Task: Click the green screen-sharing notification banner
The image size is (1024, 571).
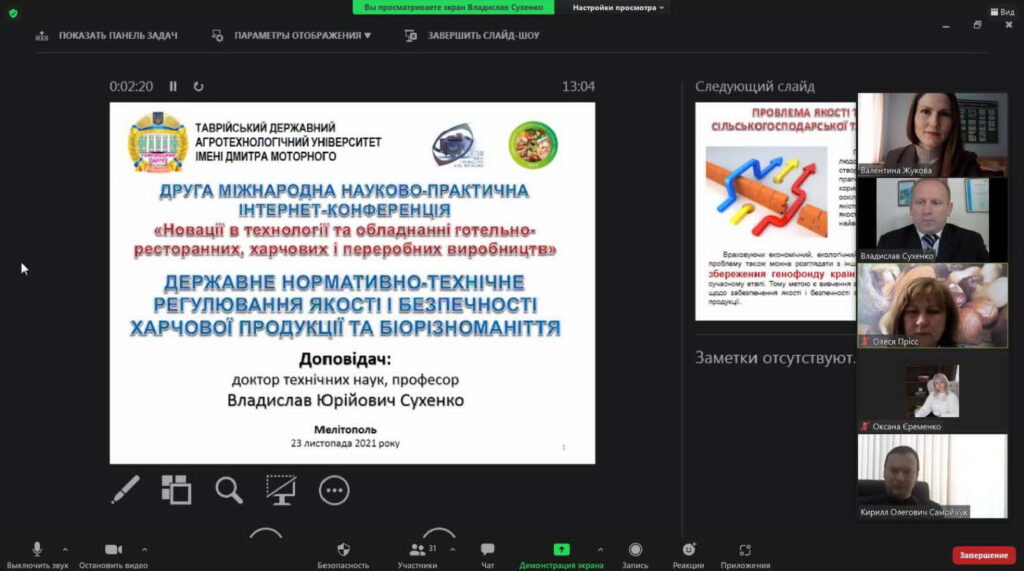Action: point(453,7)
